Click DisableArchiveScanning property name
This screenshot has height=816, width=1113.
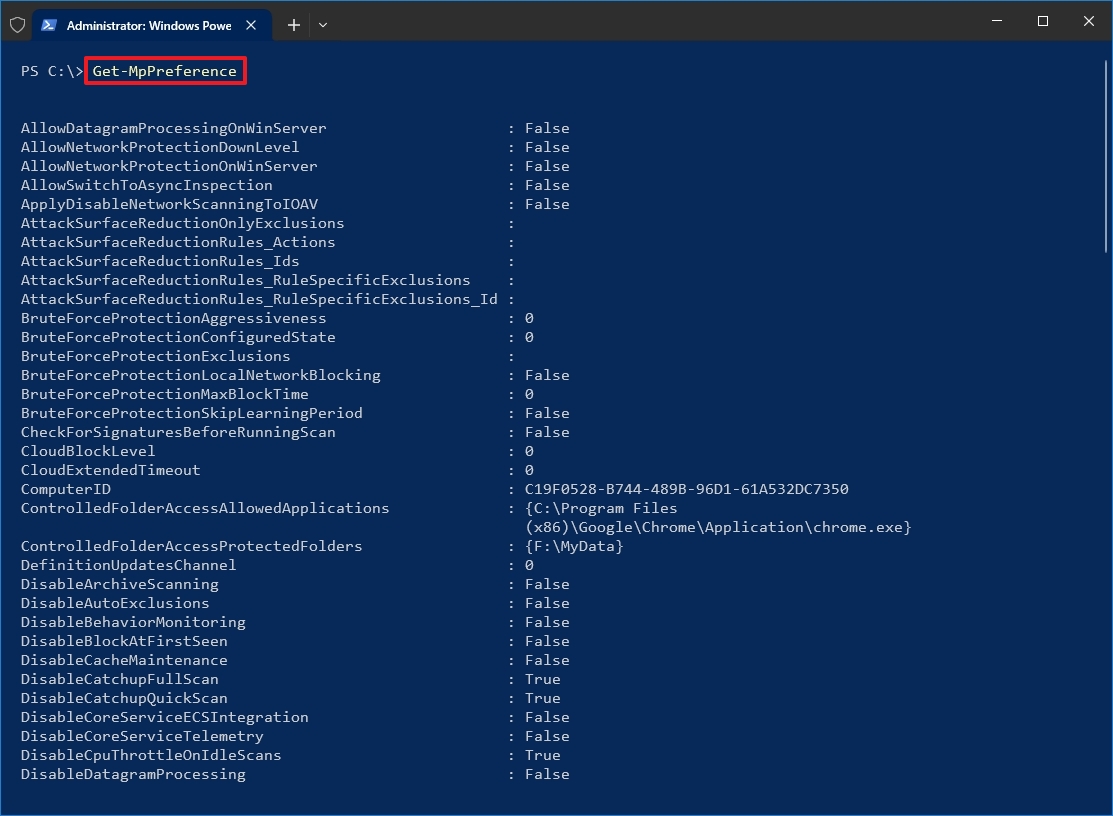click(119, 585)
